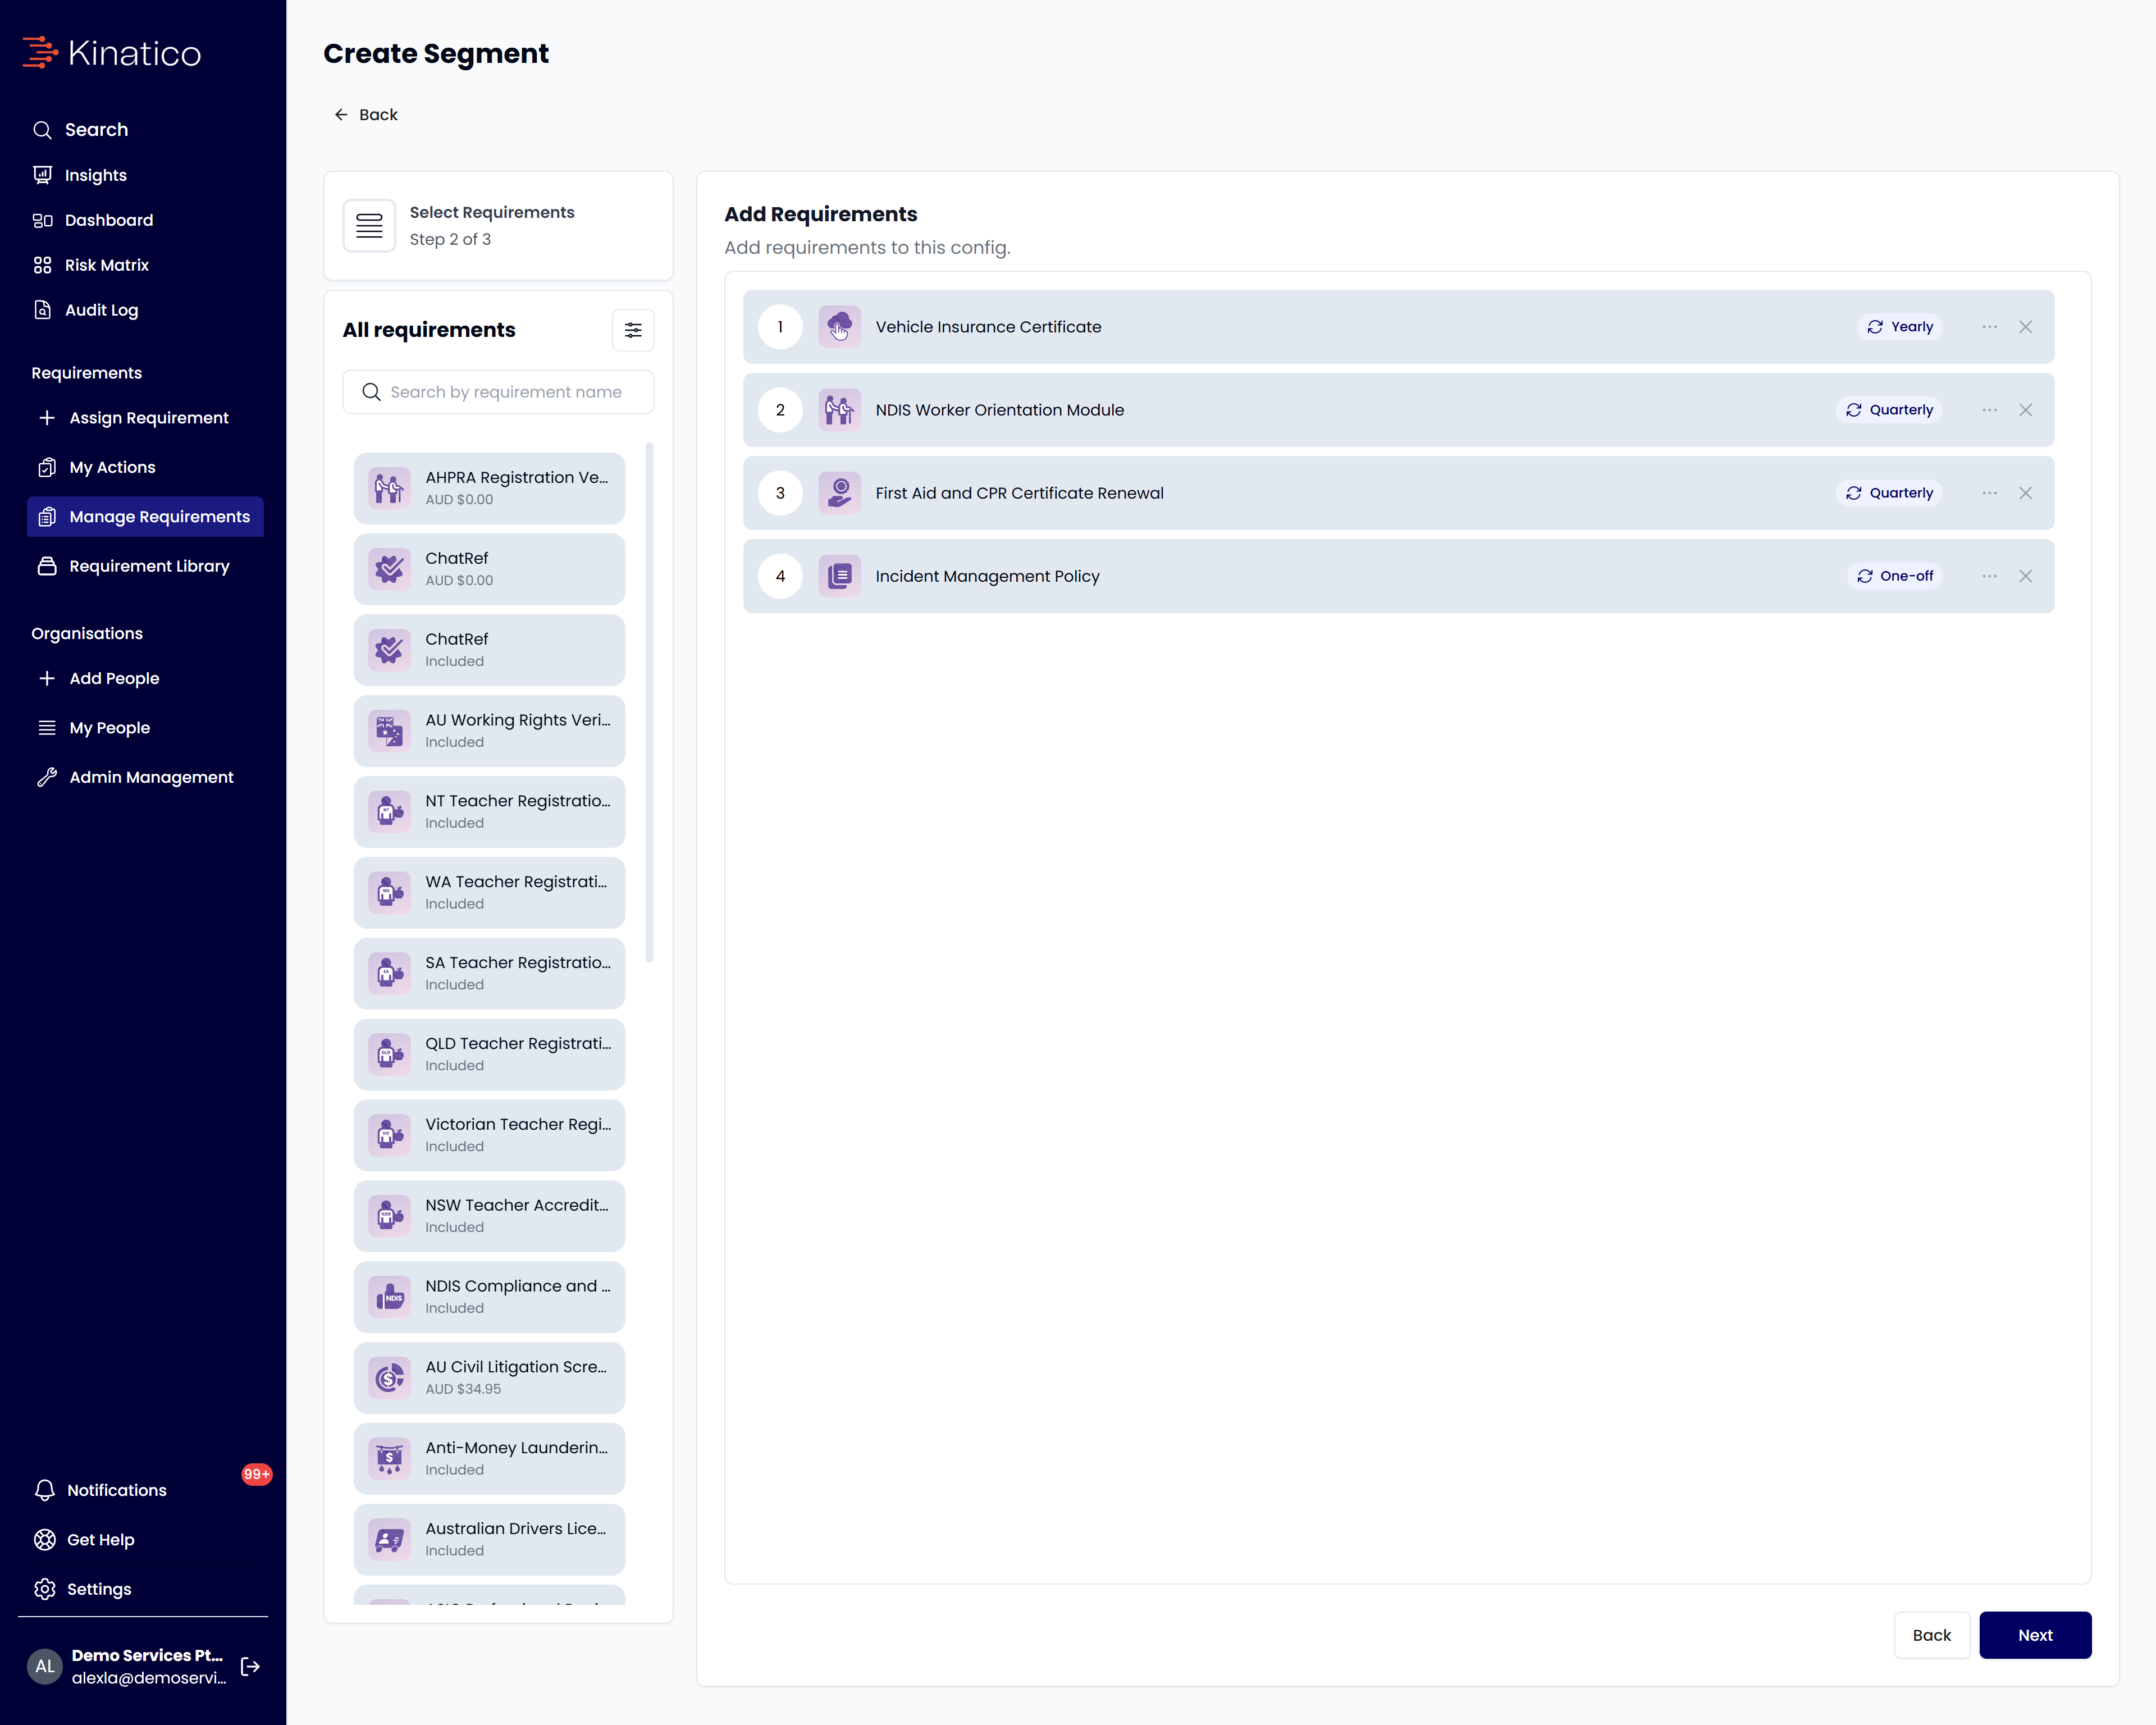Change One-off frequency on Incident Management Policy
The width and height of the screenshot is (2156, 1725).
pos(1894,576)
